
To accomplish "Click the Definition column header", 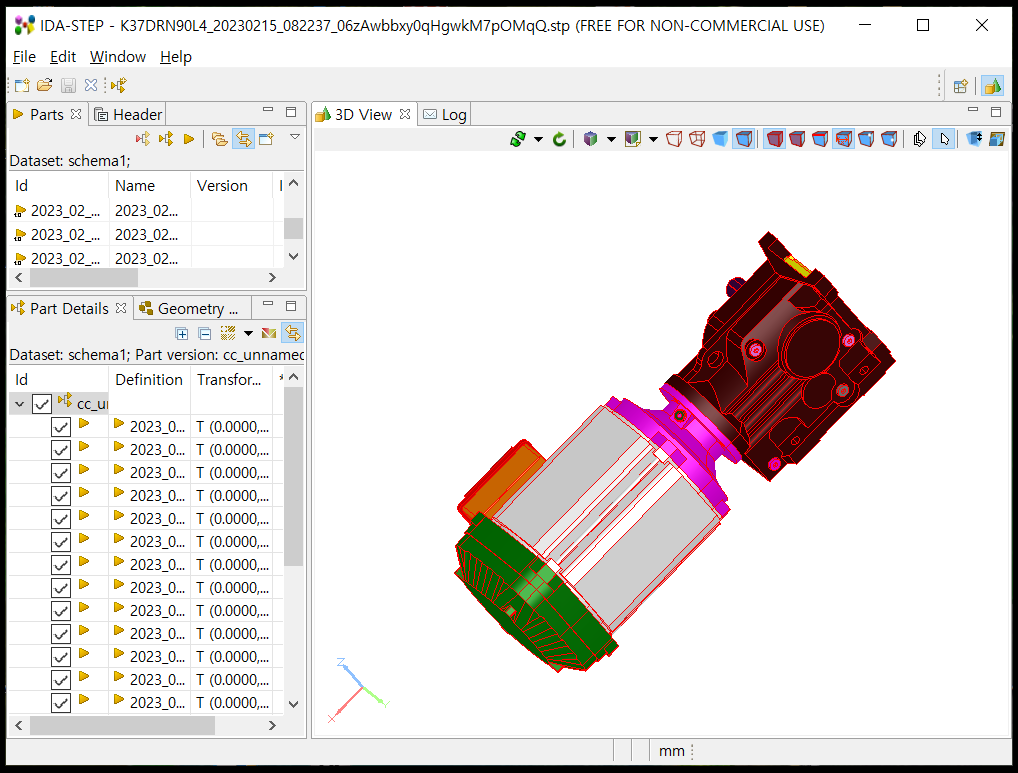I will click(149, 380).
